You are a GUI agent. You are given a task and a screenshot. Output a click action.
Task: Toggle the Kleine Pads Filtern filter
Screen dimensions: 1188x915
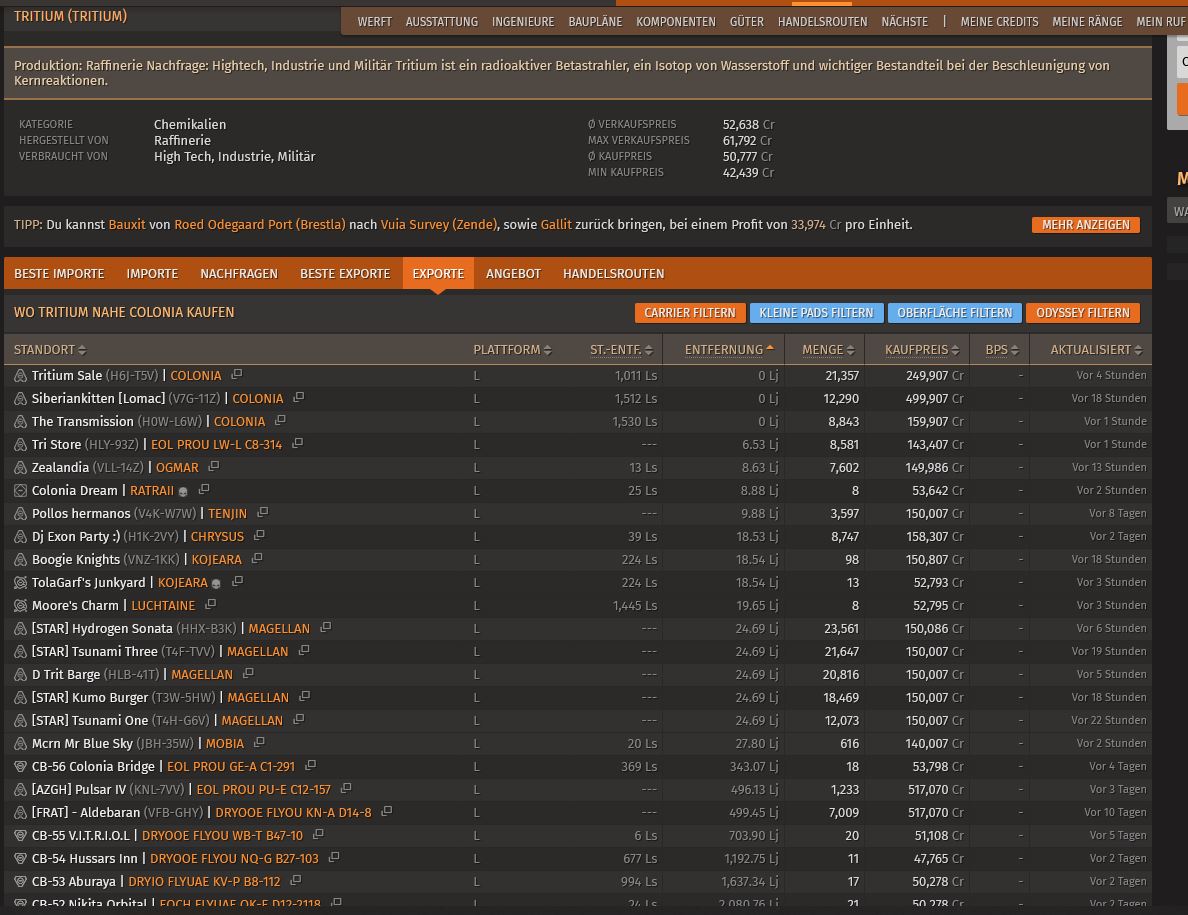click(x=816, y=313)
